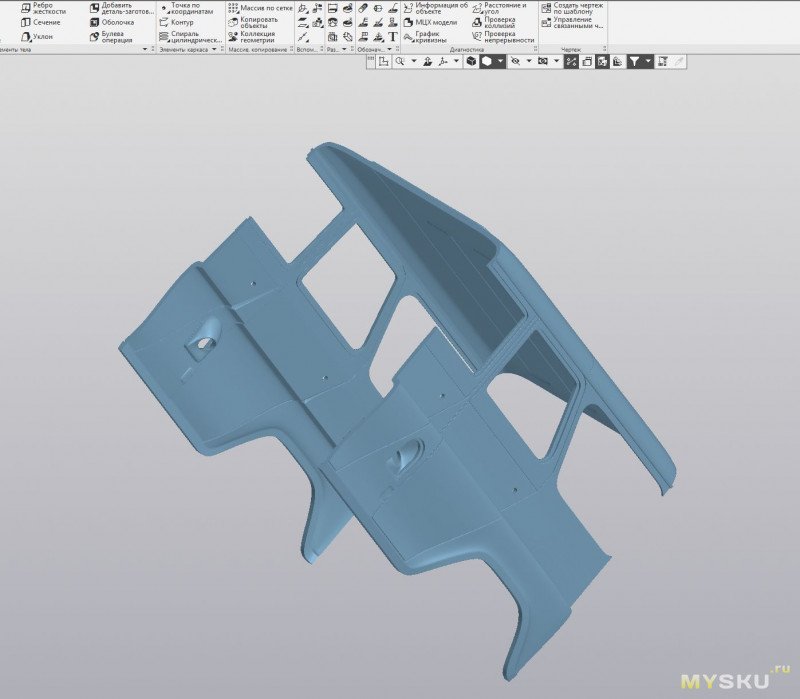The image size is (800, 699).
Task: Click the Диагностика panel label
Action: 466,49
